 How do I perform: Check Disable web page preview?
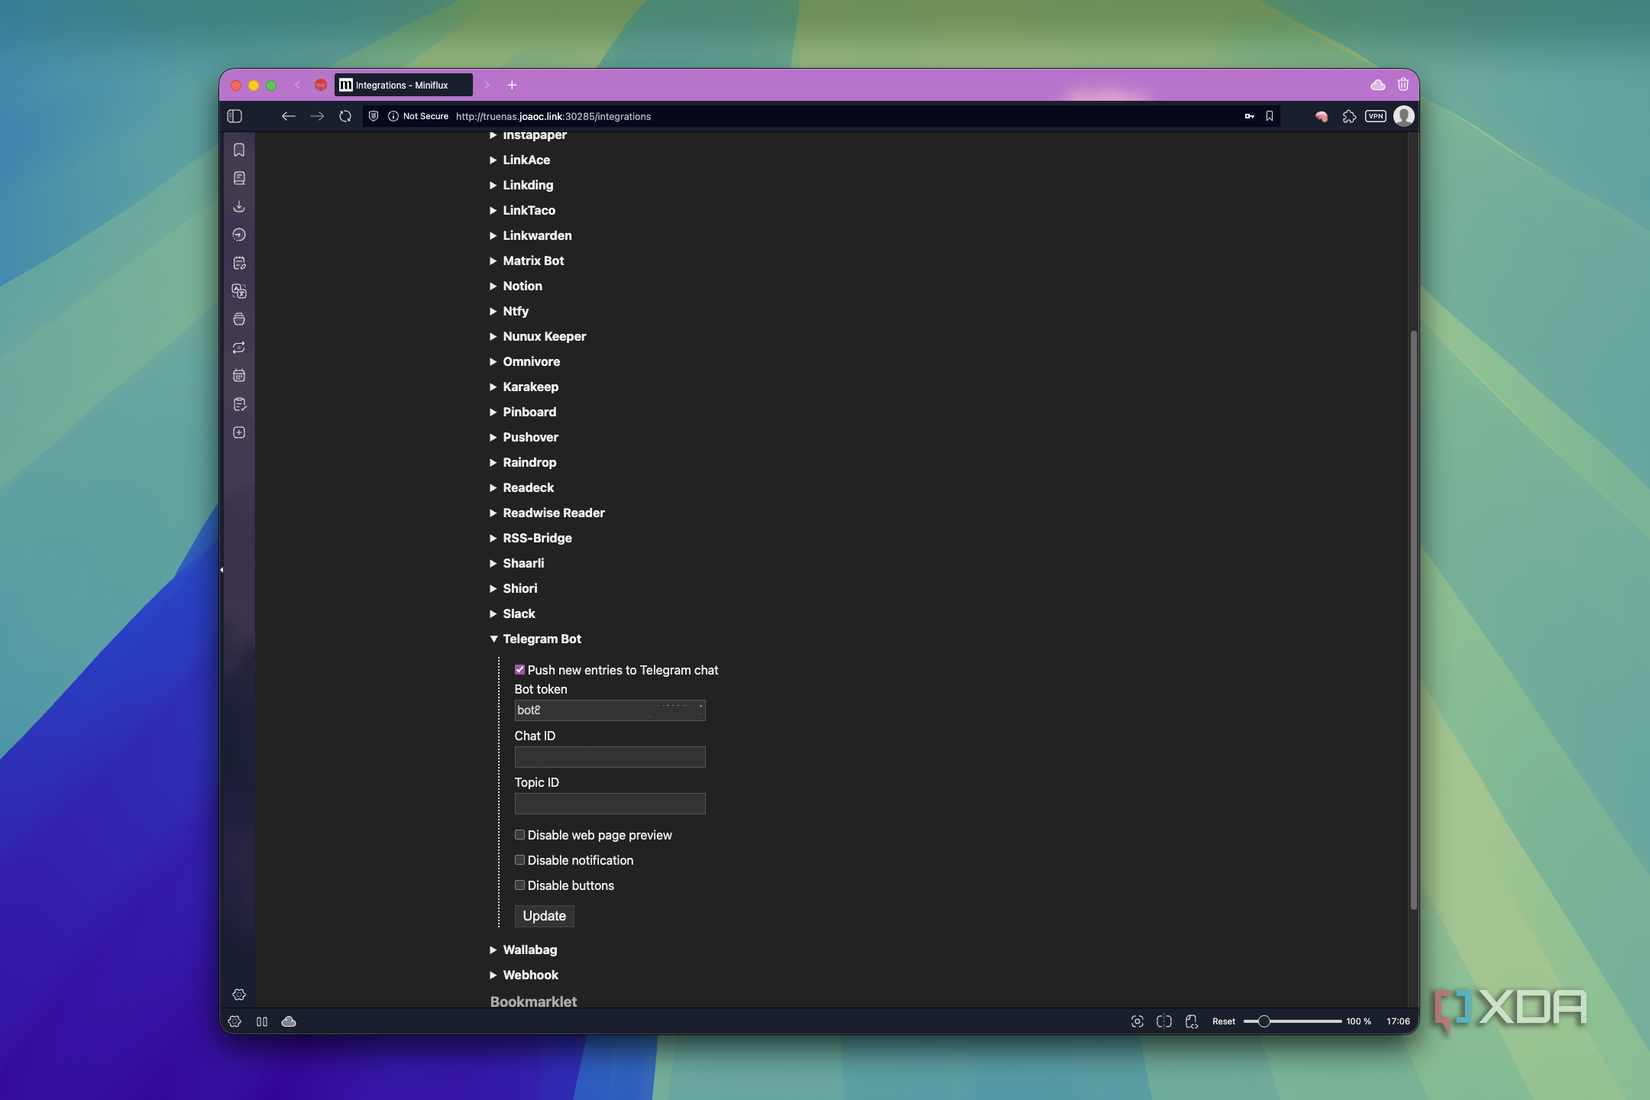519,834
